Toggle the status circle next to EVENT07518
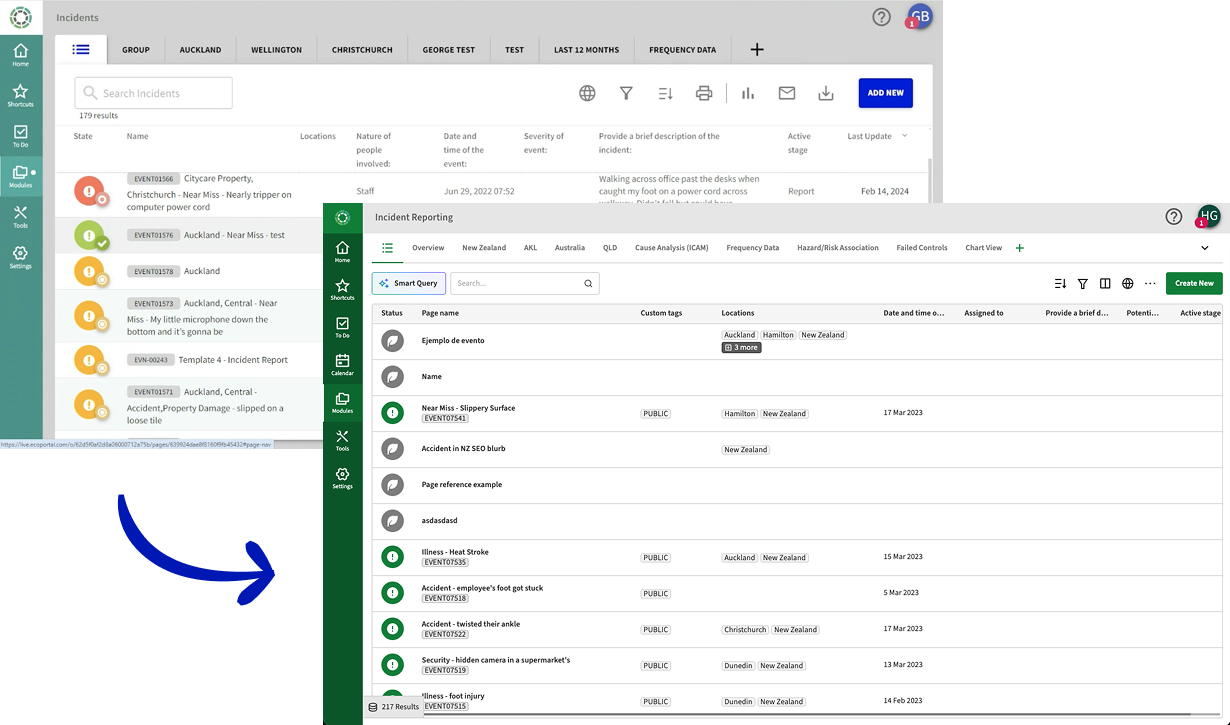 click(392, 593)
